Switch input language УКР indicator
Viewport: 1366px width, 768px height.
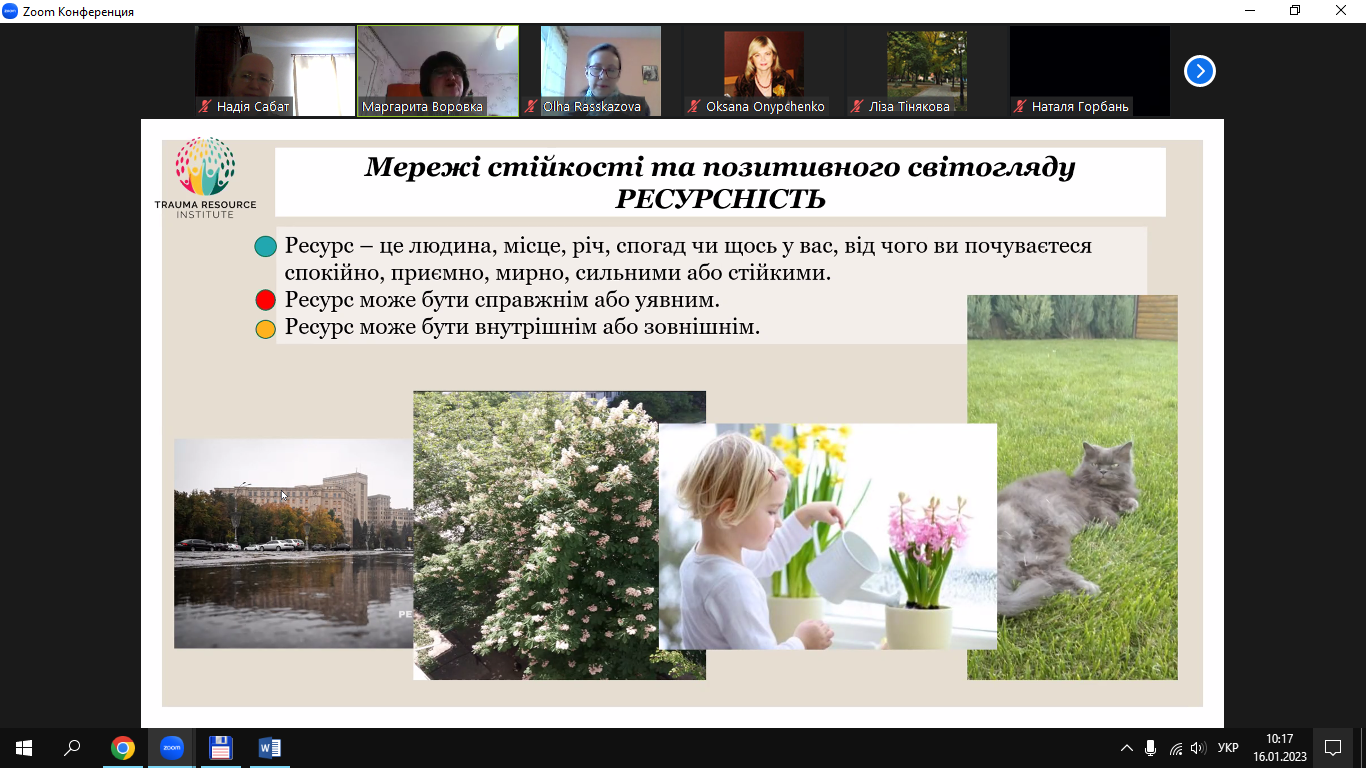[1228, 748]
